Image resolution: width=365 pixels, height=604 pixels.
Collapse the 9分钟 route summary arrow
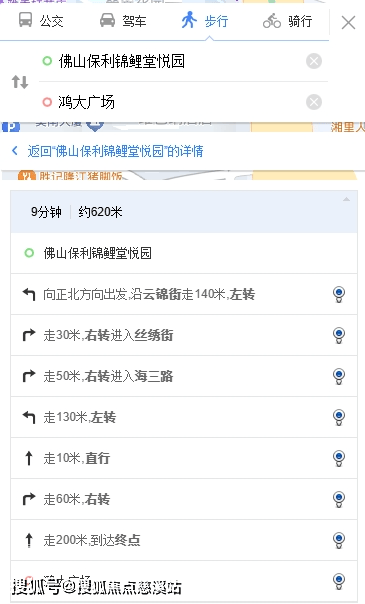click(x=347, y=199)
